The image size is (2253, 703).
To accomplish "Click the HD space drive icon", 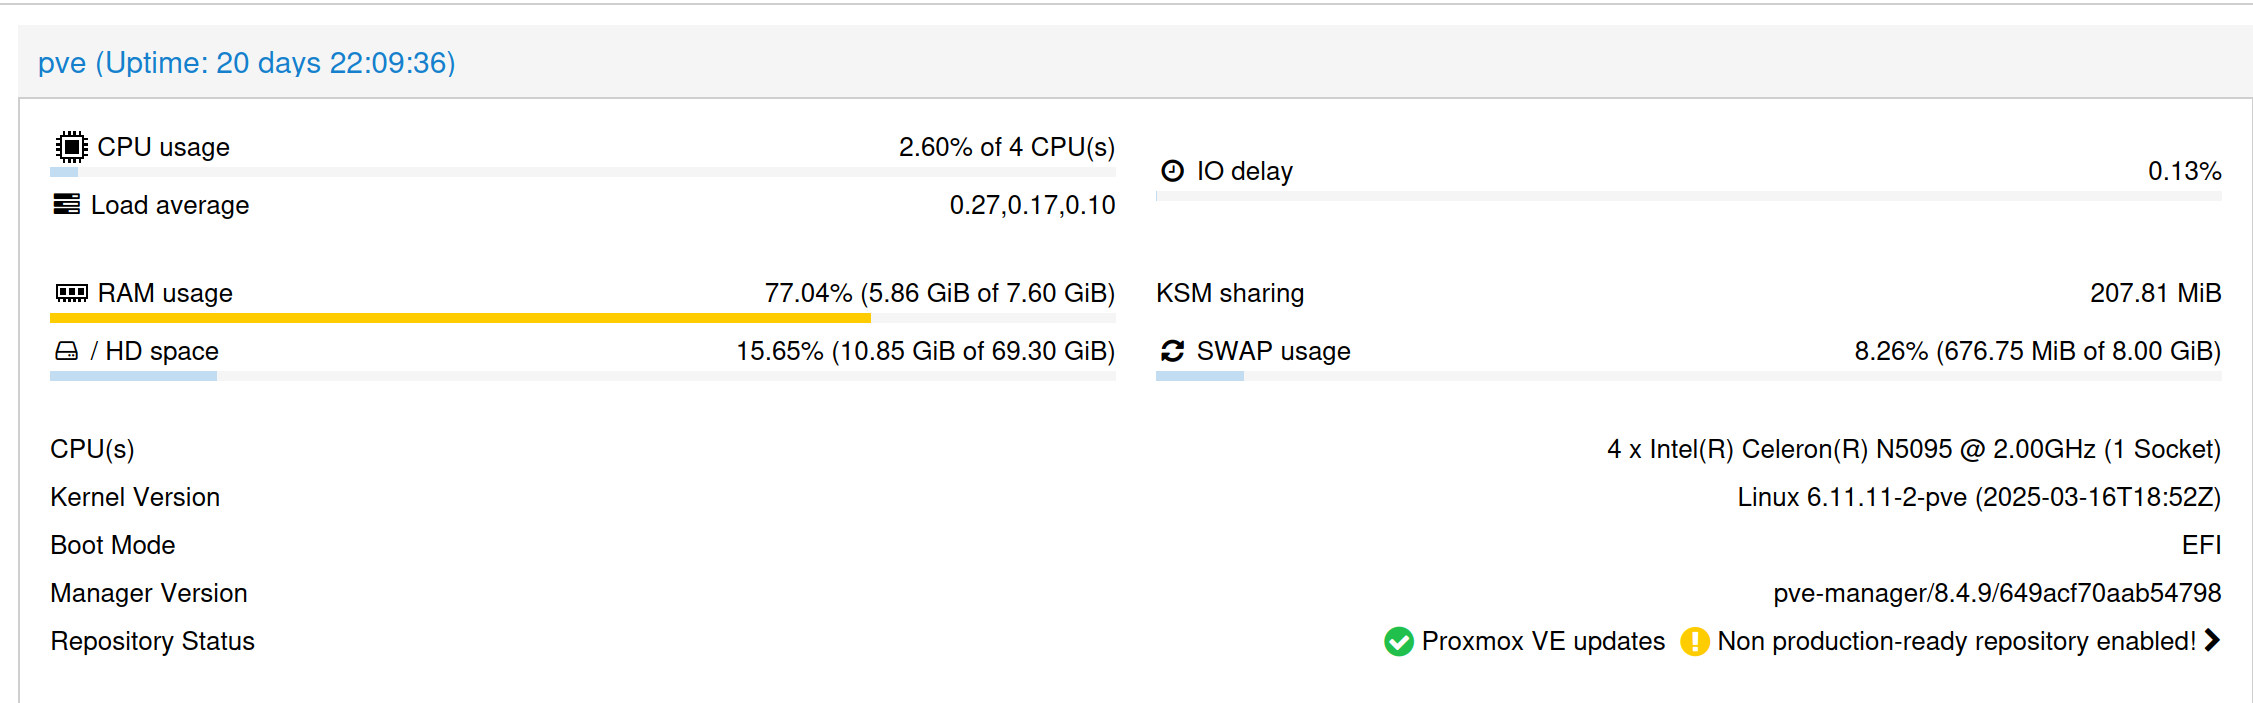I will point(66,351).
